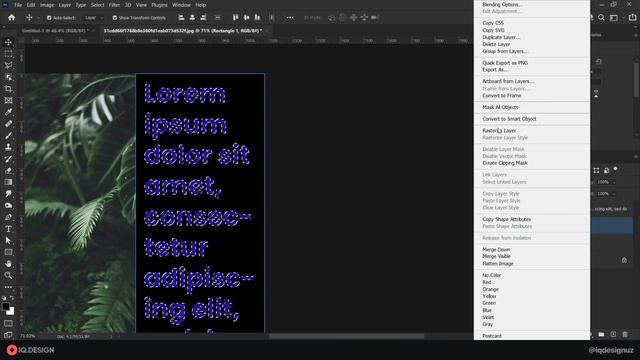This screenshot has height=360, width=640.
Task: Select the Smudge tool
Action: coord(8,194)
